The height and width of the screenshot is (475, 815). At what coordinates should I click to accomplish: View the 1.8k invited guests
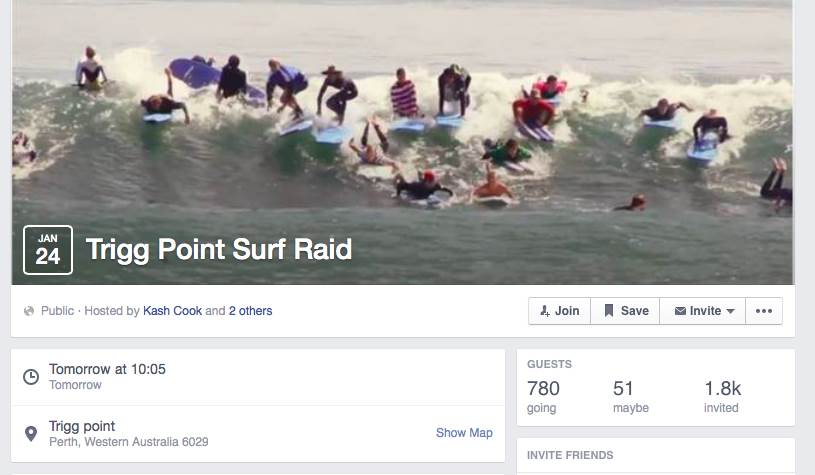click(722, 396)
